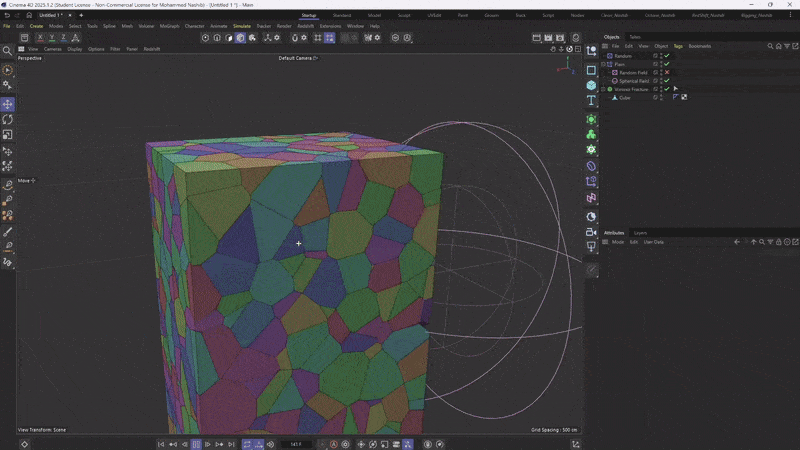Open the Asset Browser icon in the toolbar
Viewport: 800px width, 450px height.
pos(24,38)
